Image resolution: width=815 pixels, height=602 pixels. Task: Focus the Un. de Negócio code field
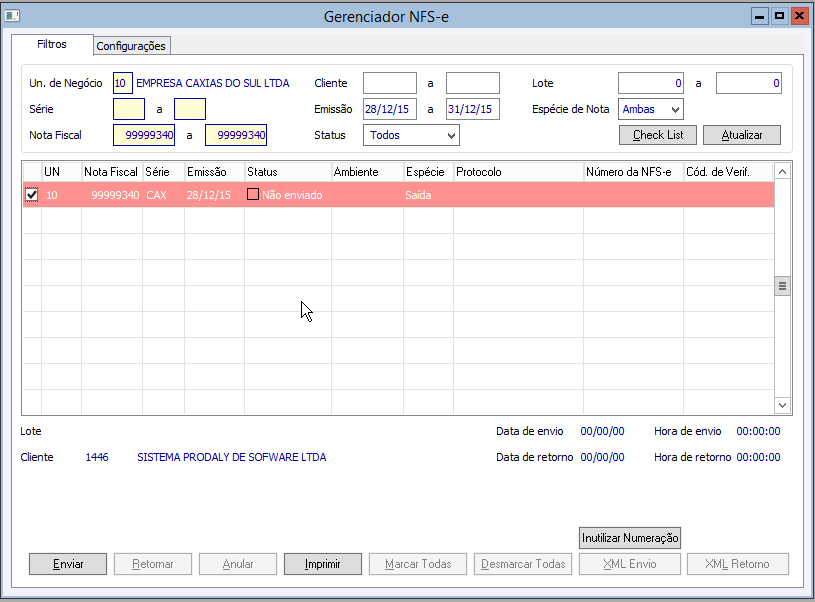123,83
